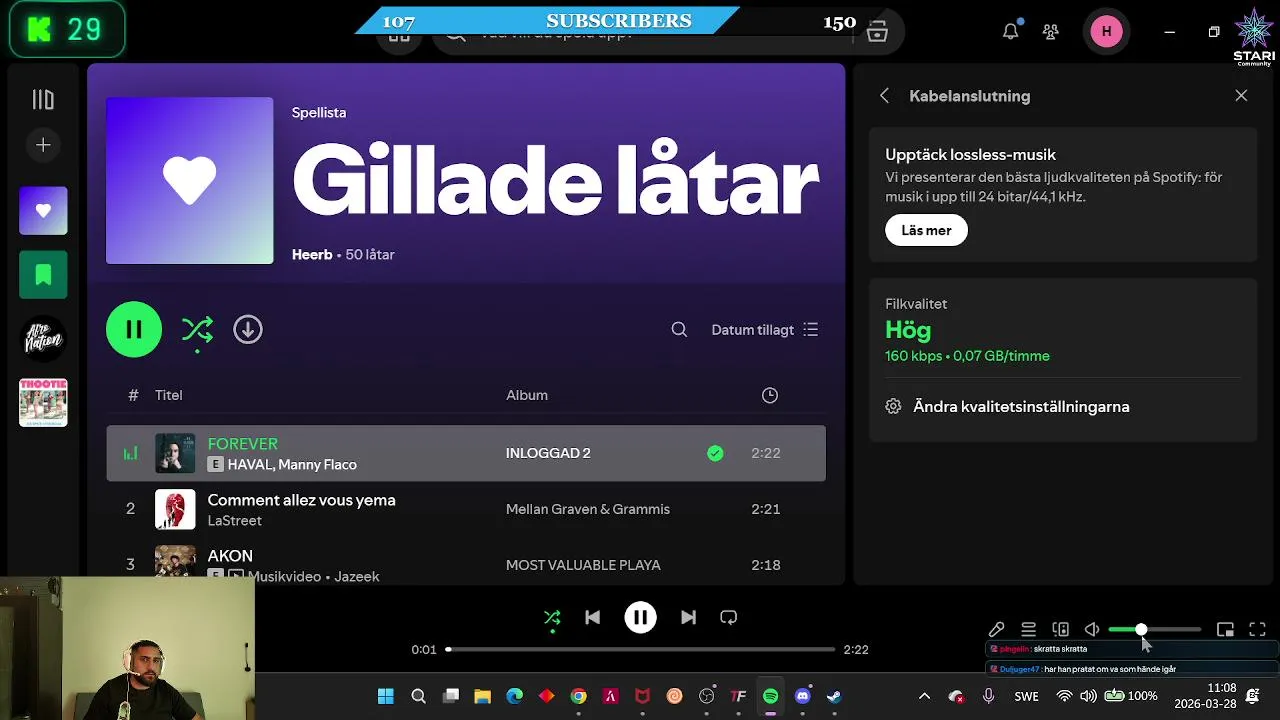This screenshot has height=720, width=1280.
Task: Open Liked Songs heart tile in sidebar
Action: pos(43,211)
